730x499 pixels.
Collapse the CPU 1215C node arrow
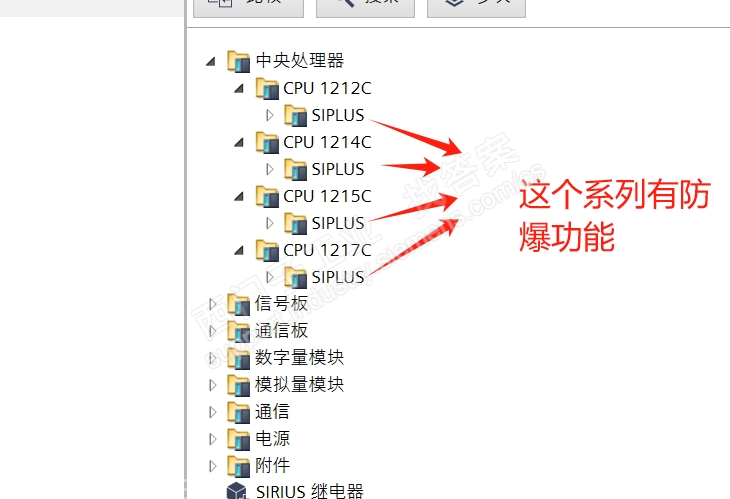coord(239,196)
